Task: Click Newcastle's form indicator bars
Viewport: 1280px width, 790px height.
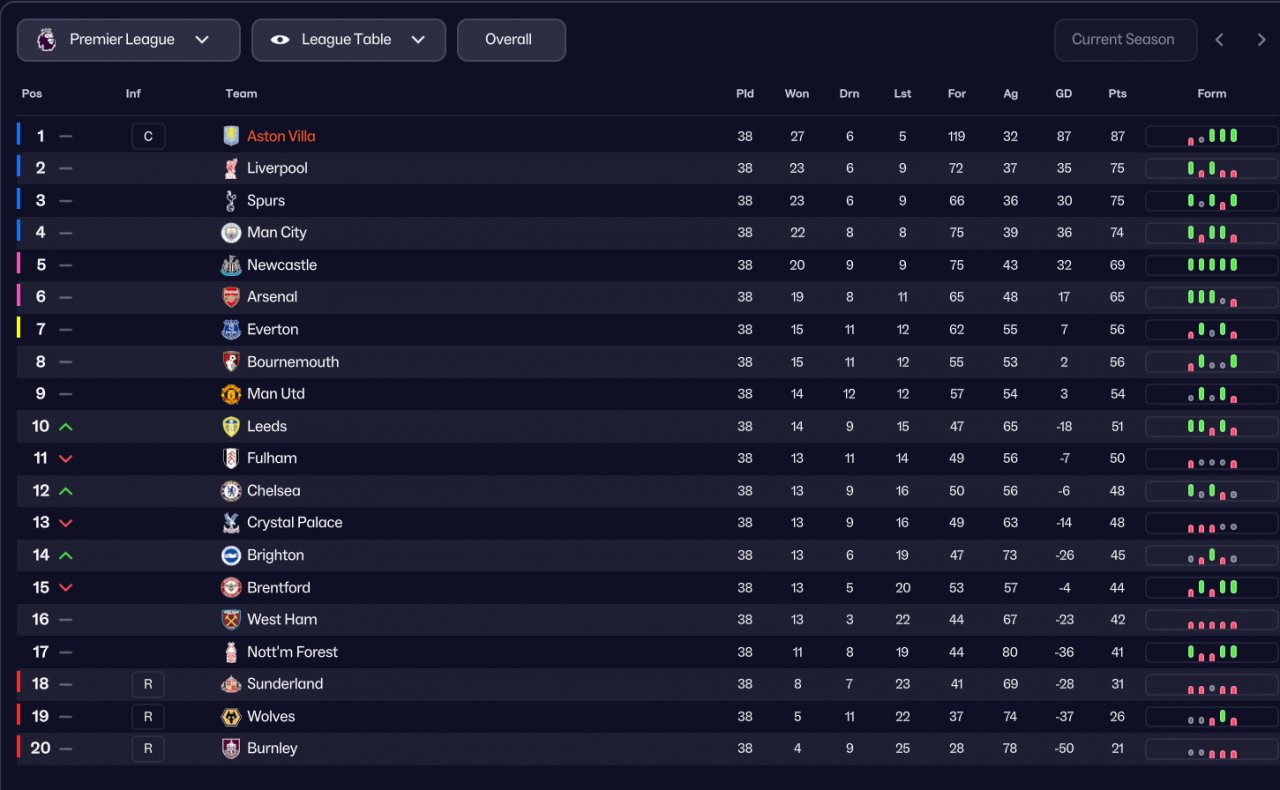Action: pyautogui.click(x=1211, y=265)
